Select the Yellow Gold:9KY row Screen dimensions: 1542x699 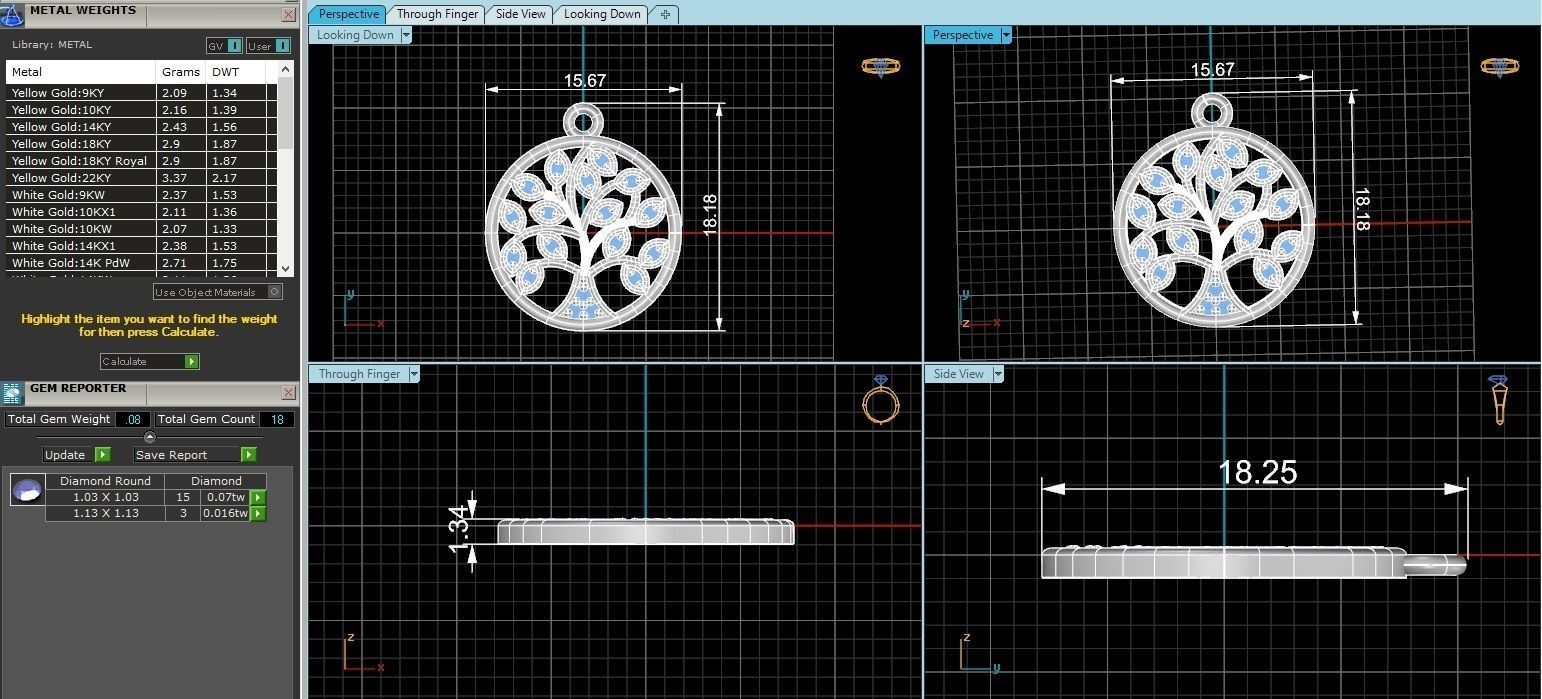(x=141, y=93)
